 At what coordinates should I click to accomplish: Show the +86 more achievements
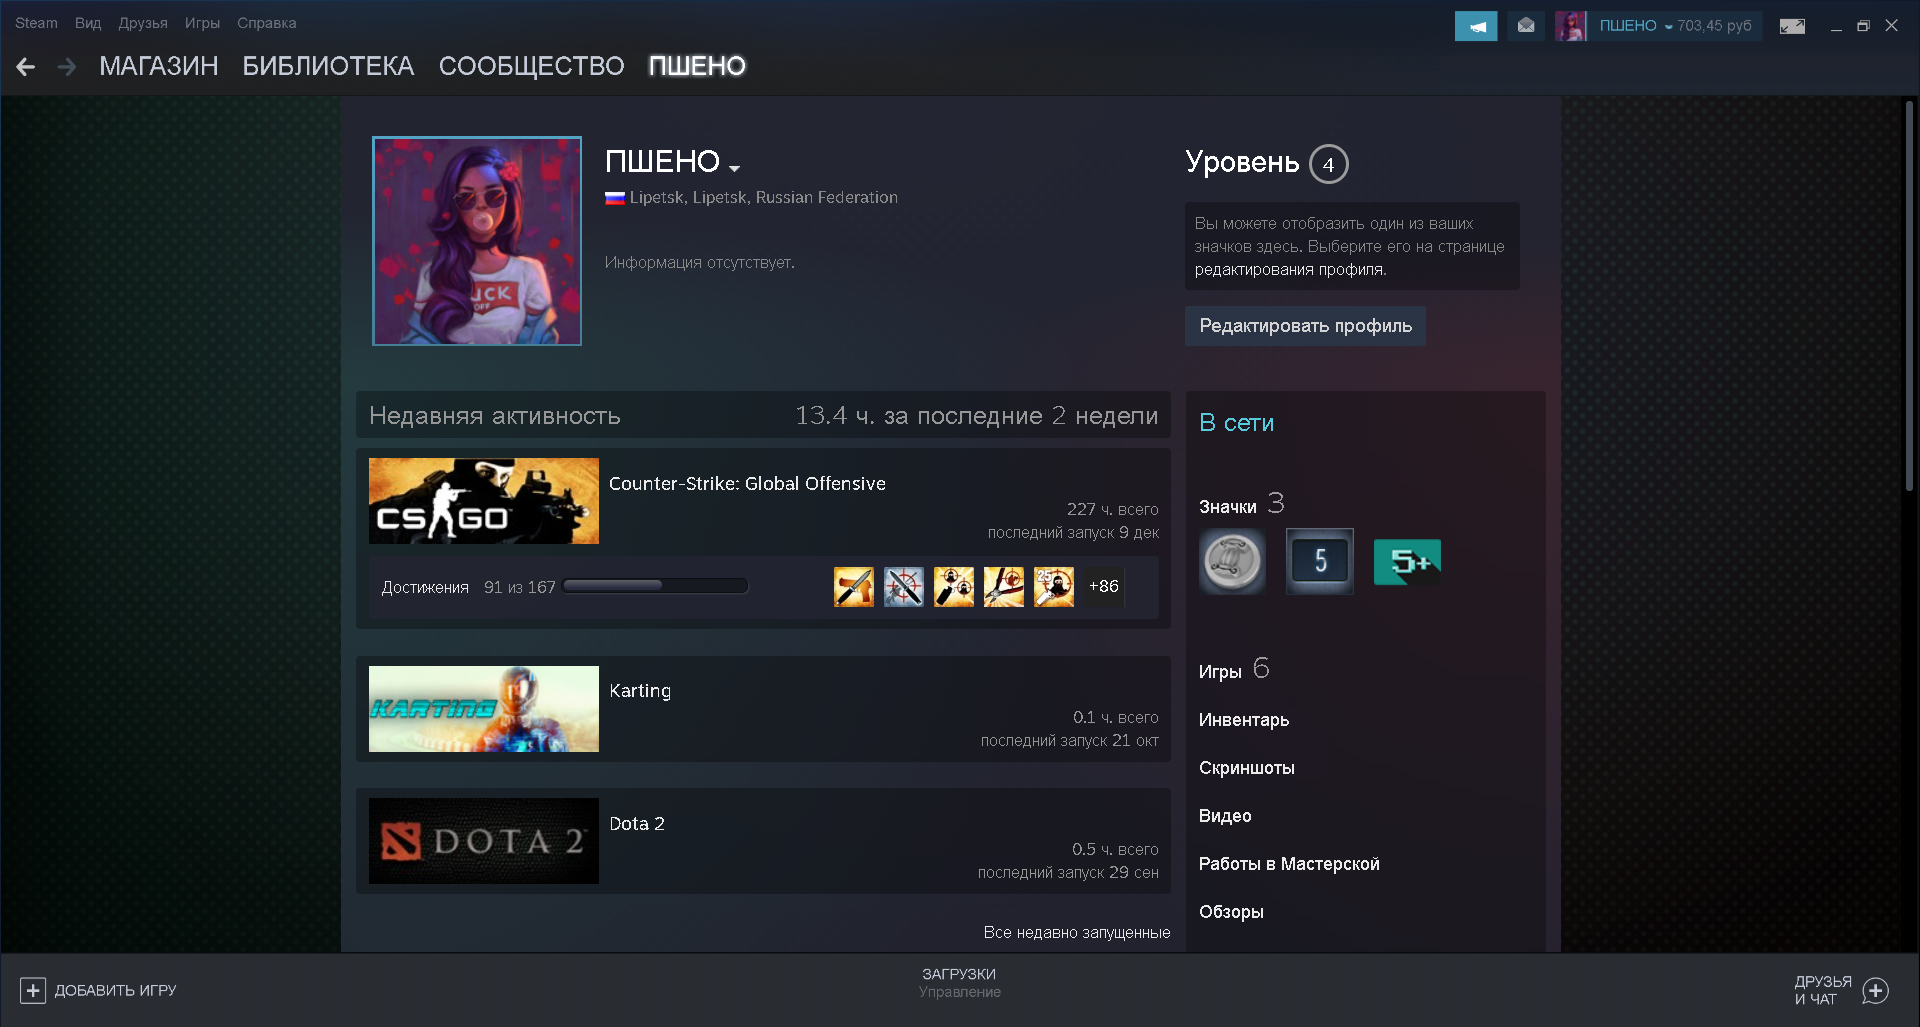1104,587
